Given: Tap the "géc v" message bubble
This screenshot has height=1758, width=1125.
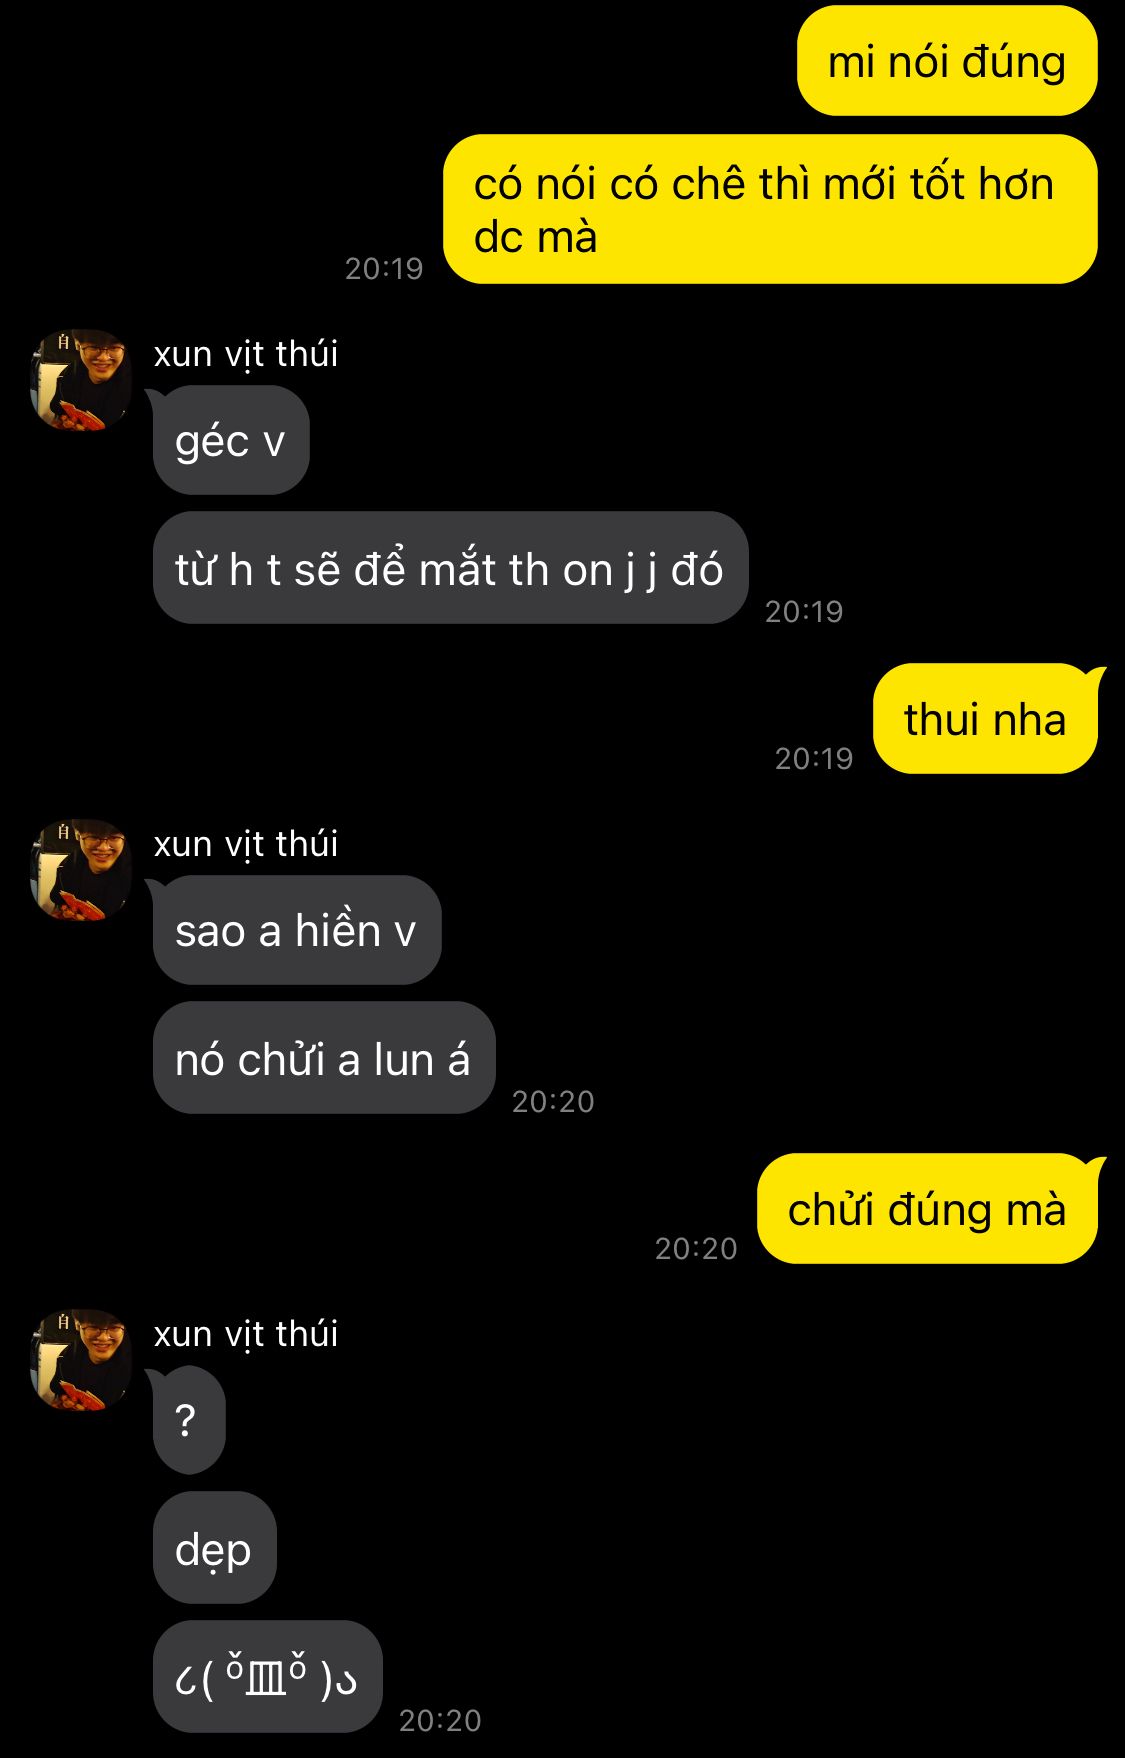Looking at the screenshot, I should click(x=231, y=440).
